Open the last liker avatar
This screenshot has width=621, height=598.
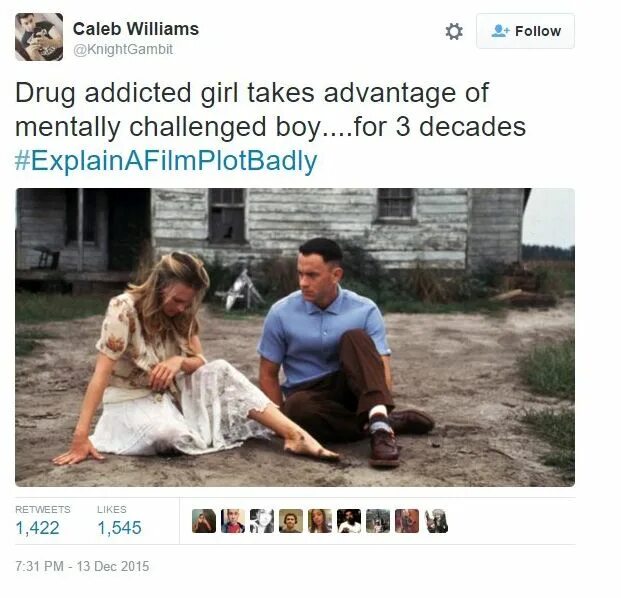point(436,521)
